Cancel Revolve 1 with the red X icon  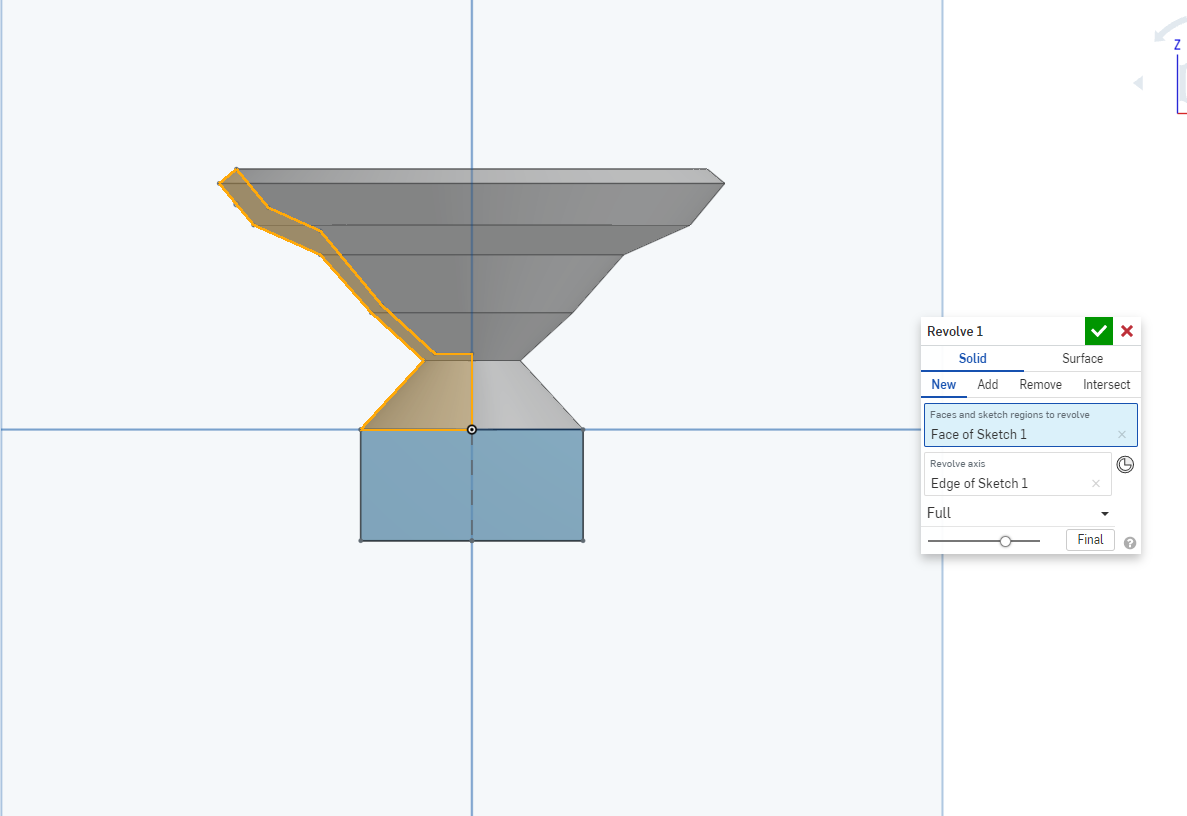[1127, 330]
